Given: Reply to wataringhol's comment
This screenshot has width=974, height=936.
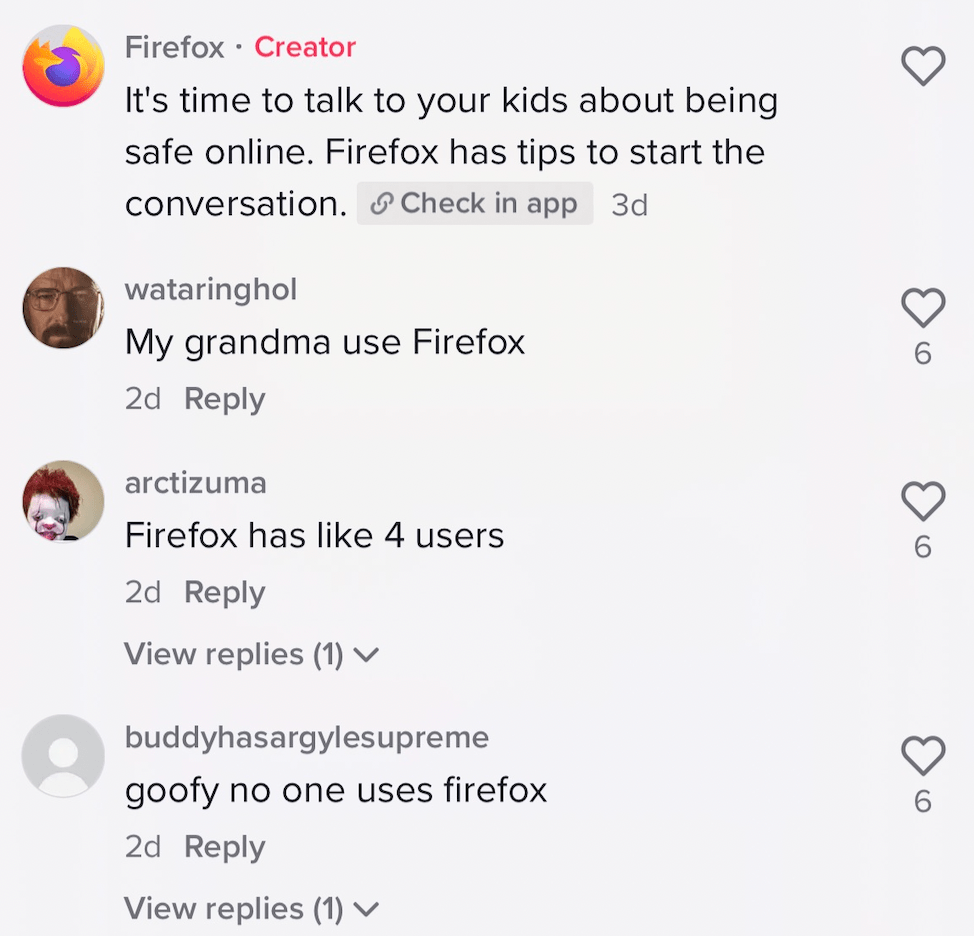Looking at the screenshot, I should click(x=225, y=399).
